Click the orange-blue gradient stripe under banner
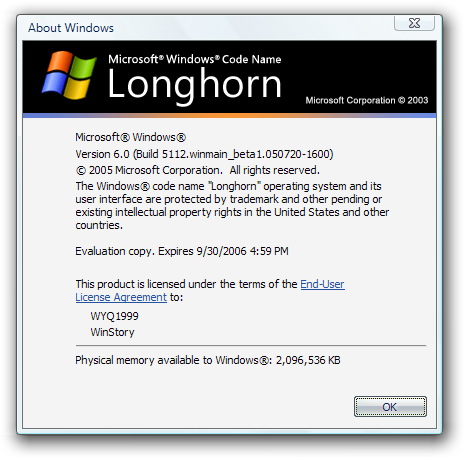 [x=229, y=115]
